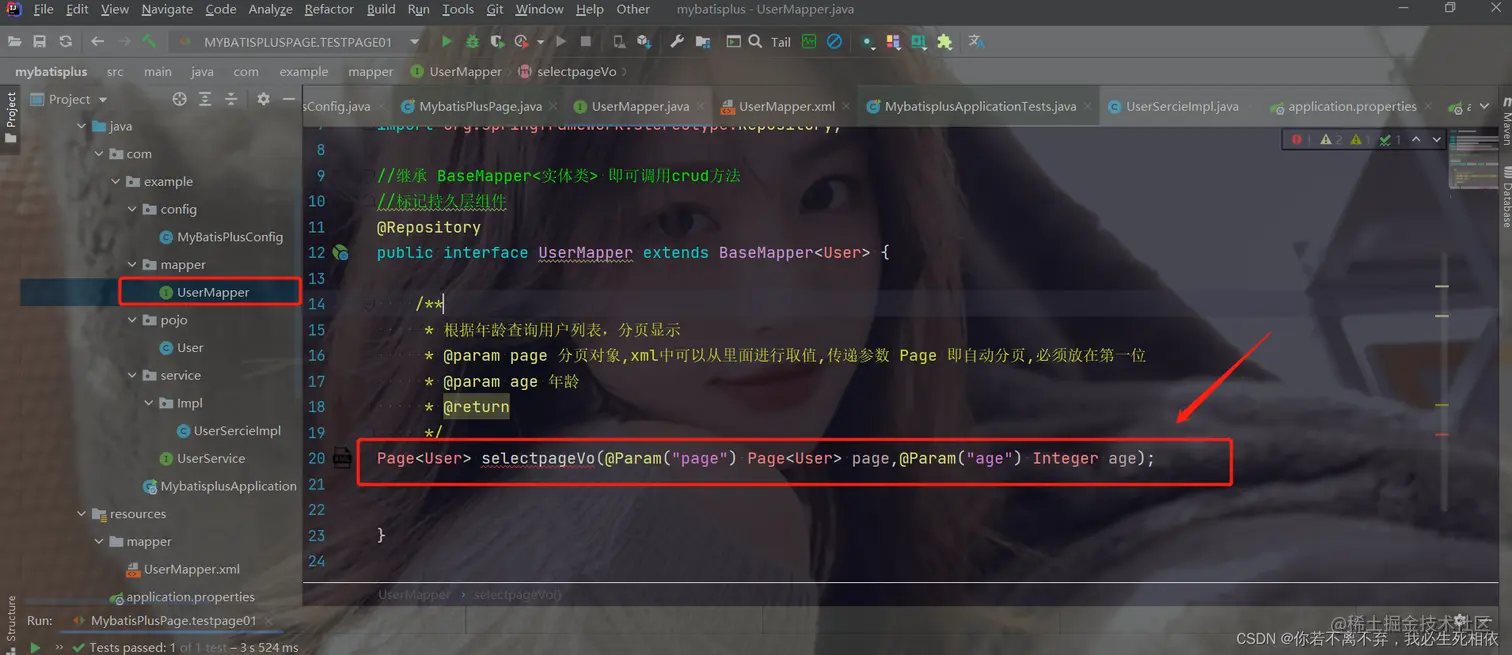
Task: Open Search Everywhere with the magnifier icon
Action: click(x=755, y=41)
